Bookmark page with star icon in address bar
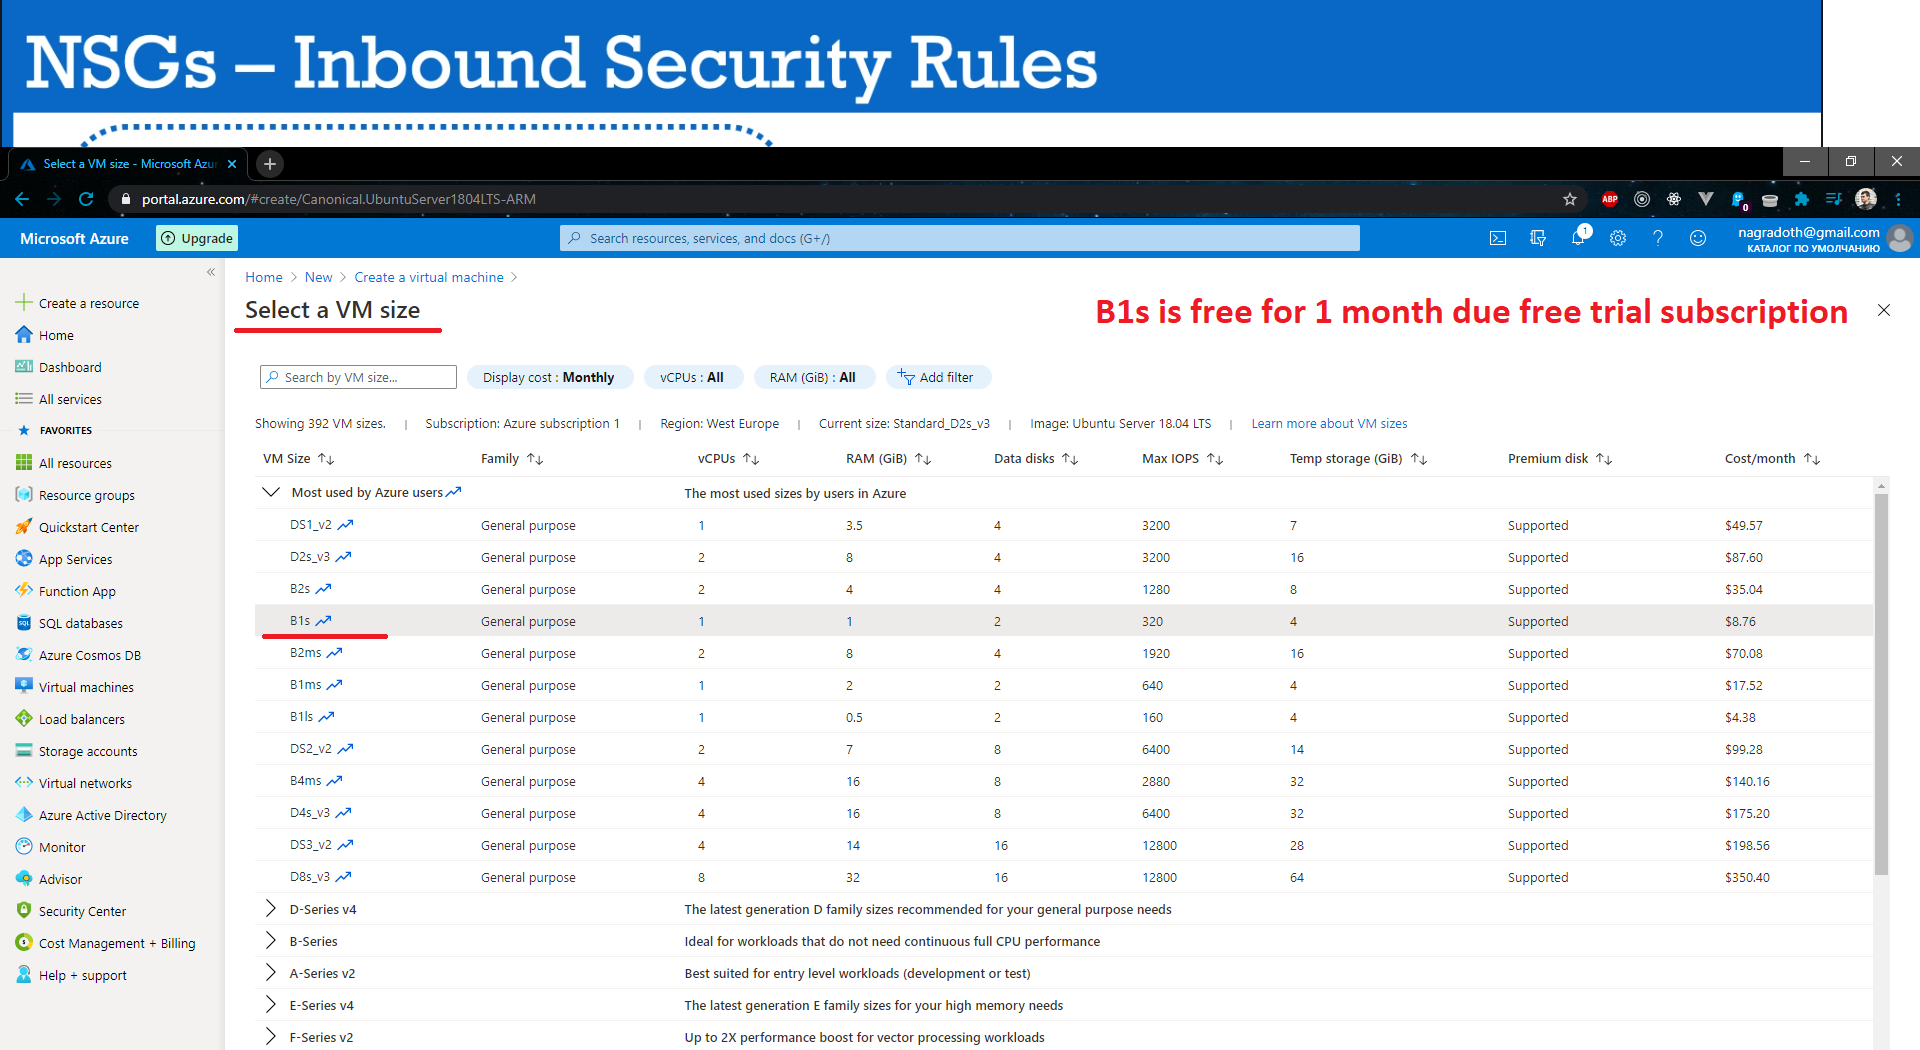This screenshot has width=1920, height=1050. click(x=1570, y=199)
